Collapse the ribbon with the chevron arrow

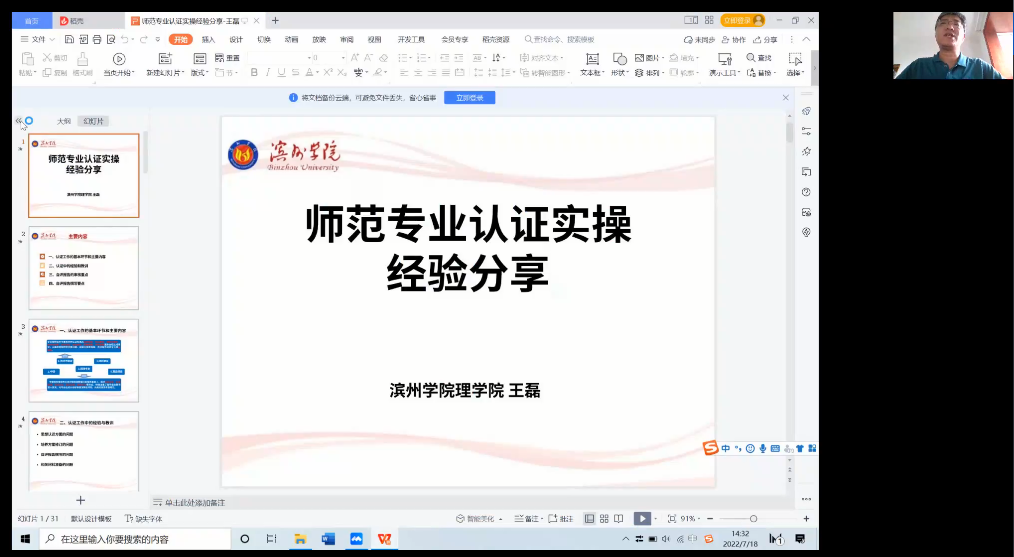pos(806,39)
